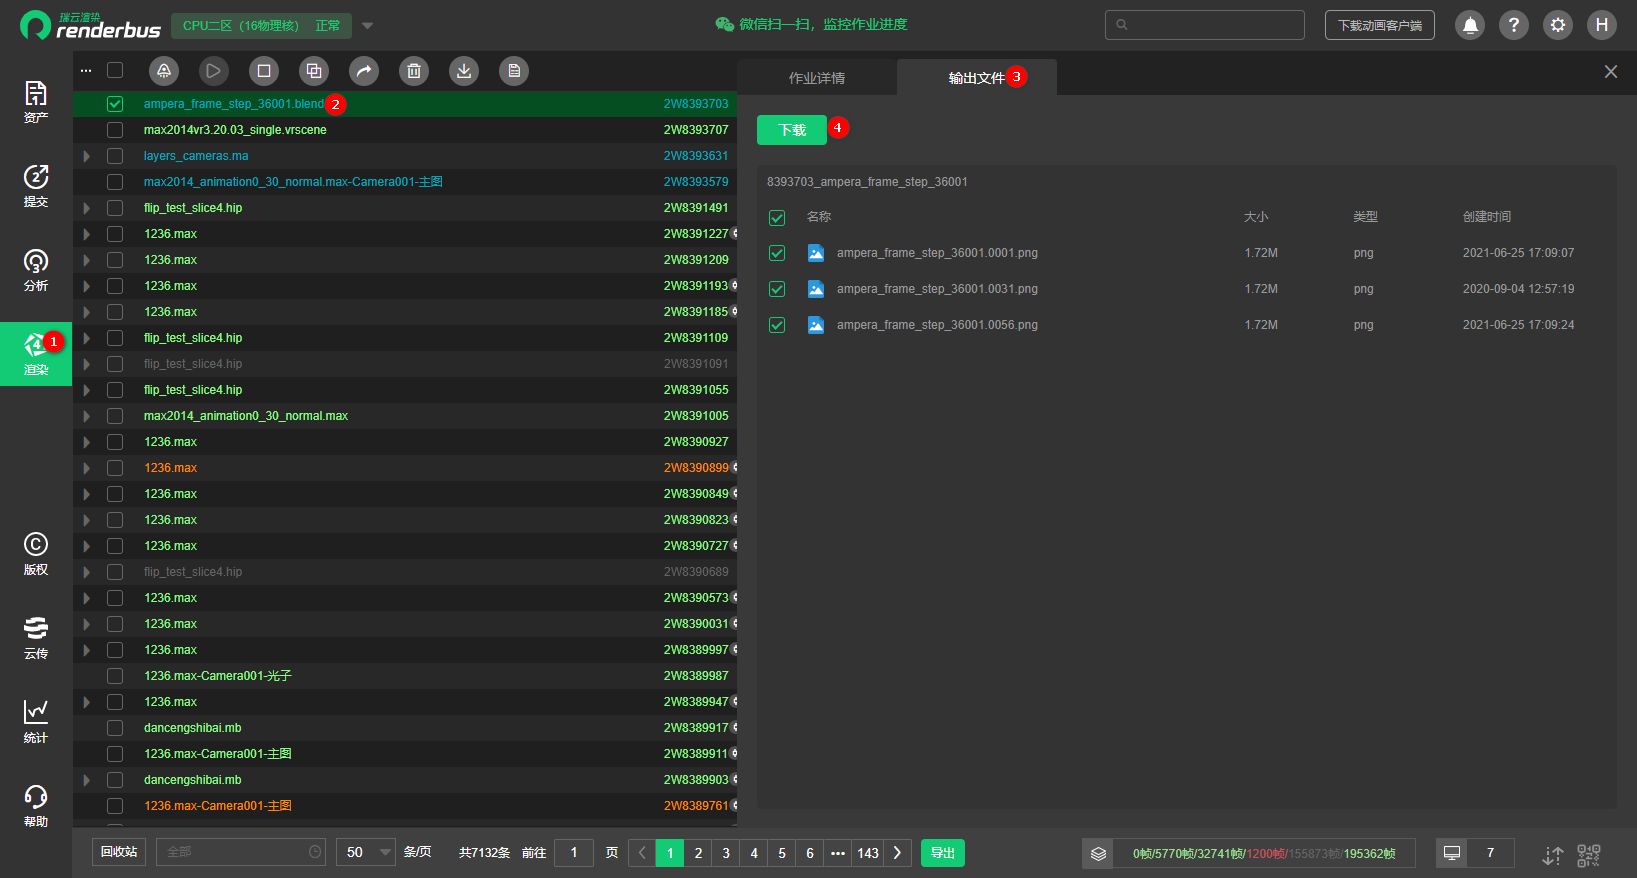Go to page 3 in pagination
Screen dimensions: 1637x878
point(726,853)
